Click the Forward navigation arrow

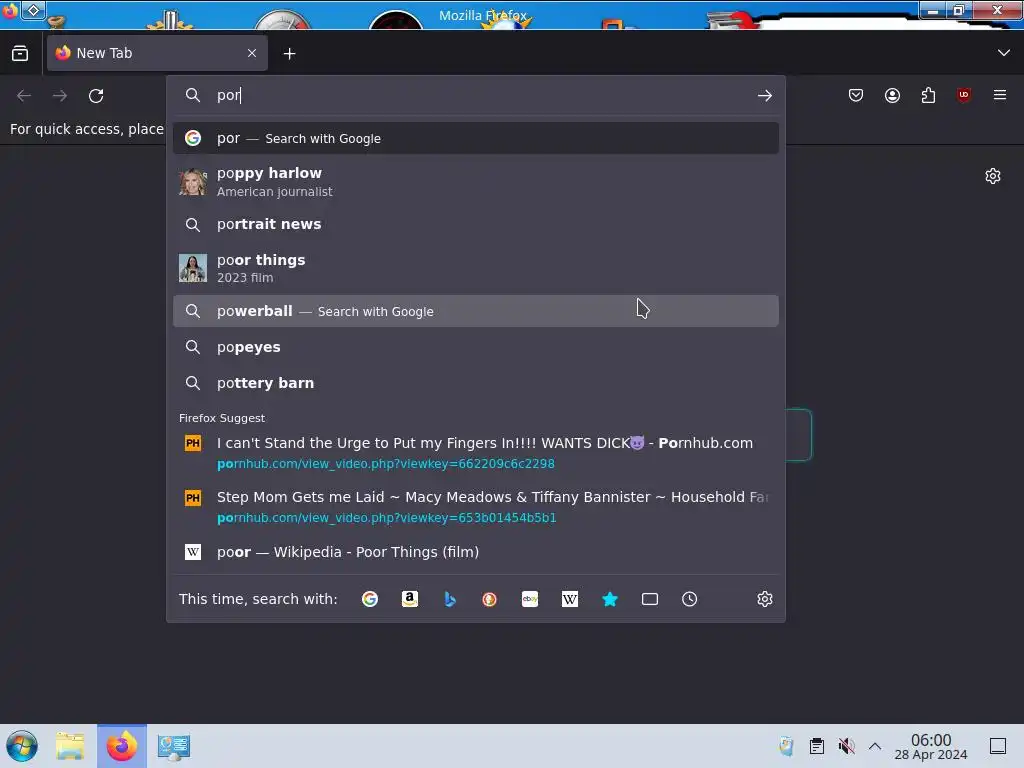[60, 96]
